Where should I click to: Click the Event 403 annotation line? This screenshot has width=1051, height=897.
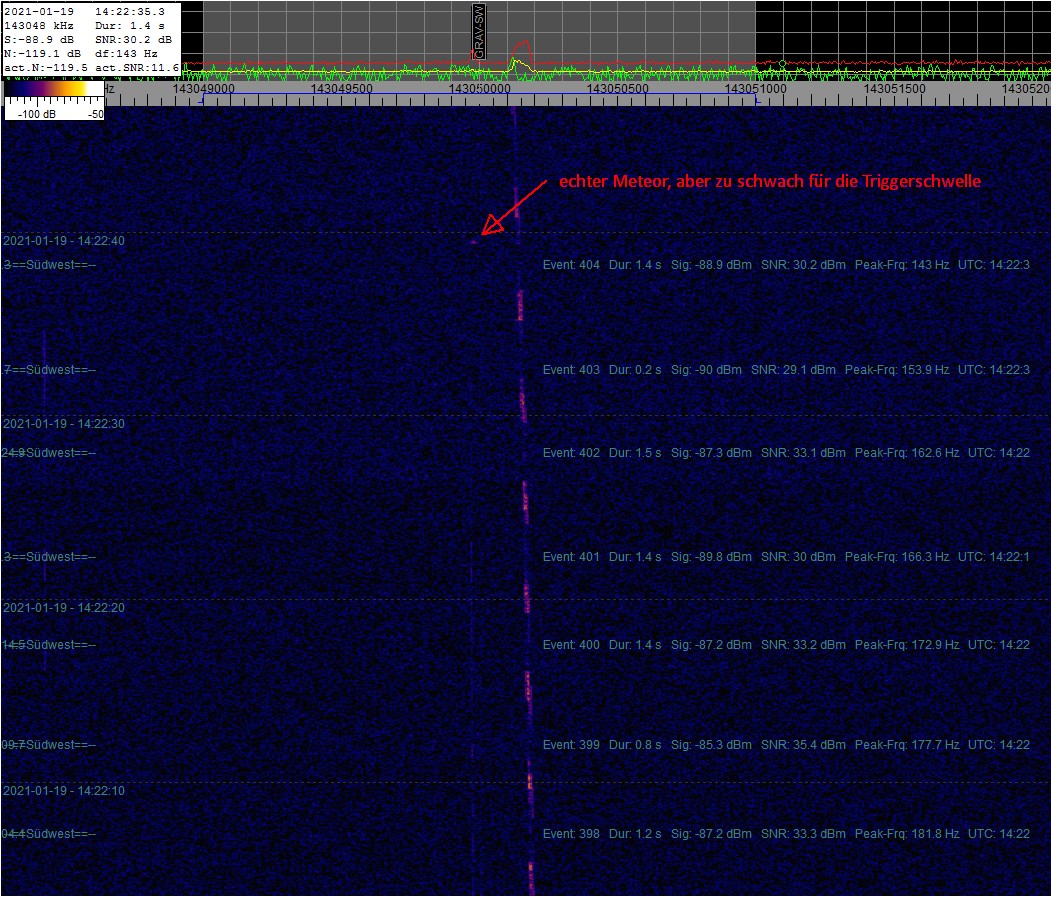click(786, 370)
